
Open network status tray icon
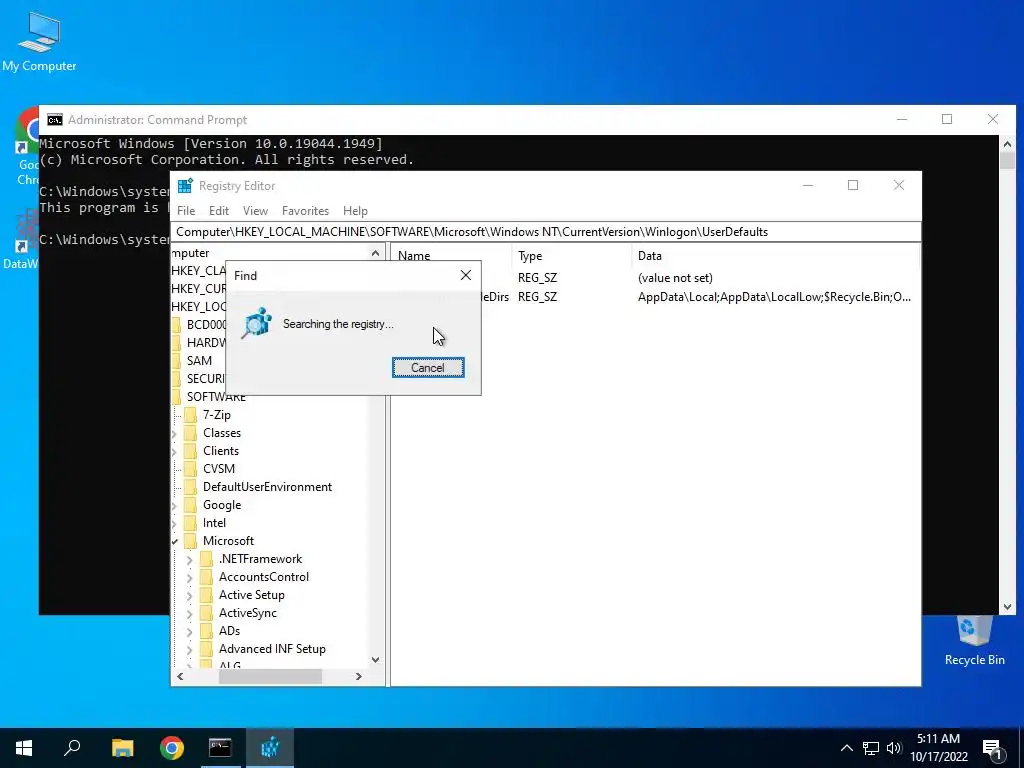pos(871,748)
